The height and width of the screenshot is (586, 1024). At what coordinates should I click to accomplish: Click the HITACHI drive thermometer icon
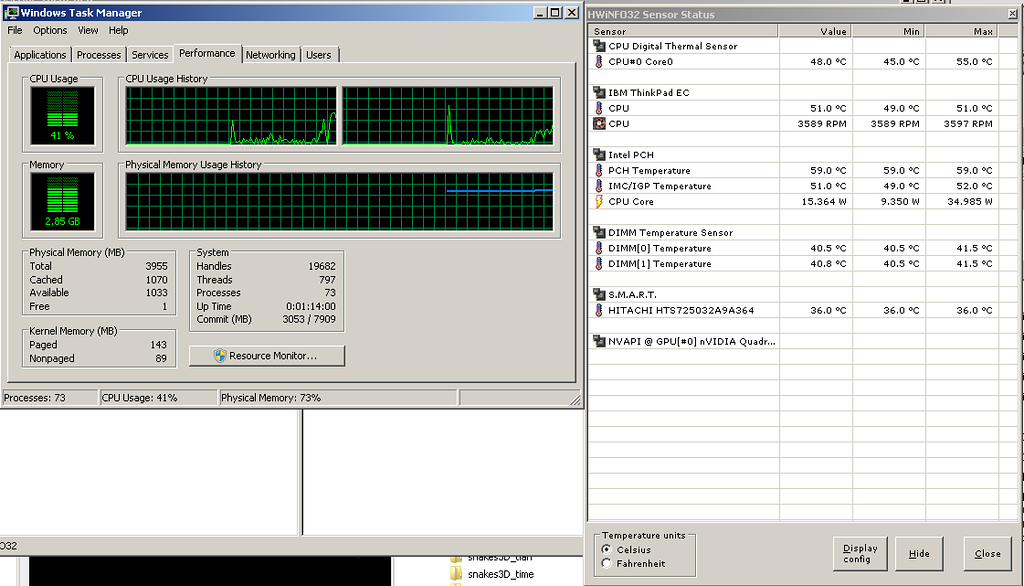click(599, 310)
